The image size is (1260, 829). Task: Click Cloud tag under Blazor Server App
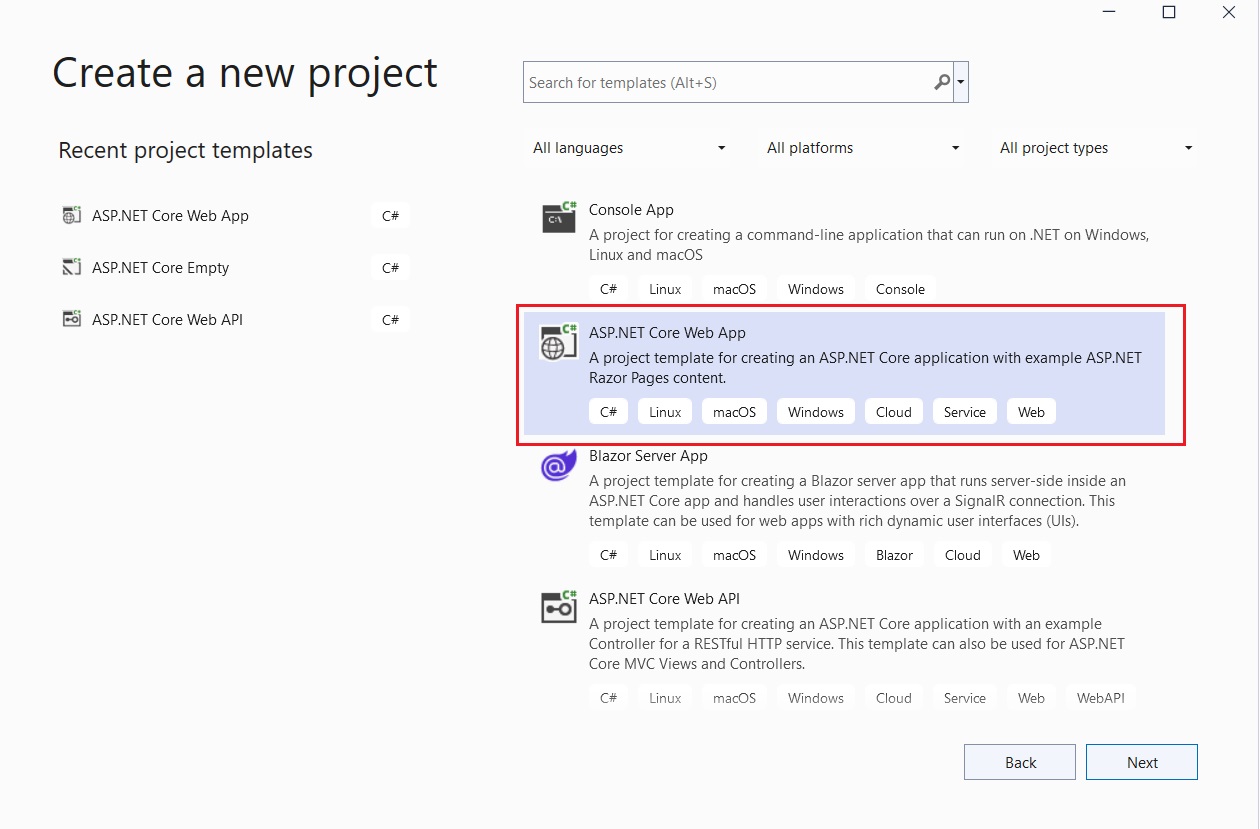[x=963, y=555]
